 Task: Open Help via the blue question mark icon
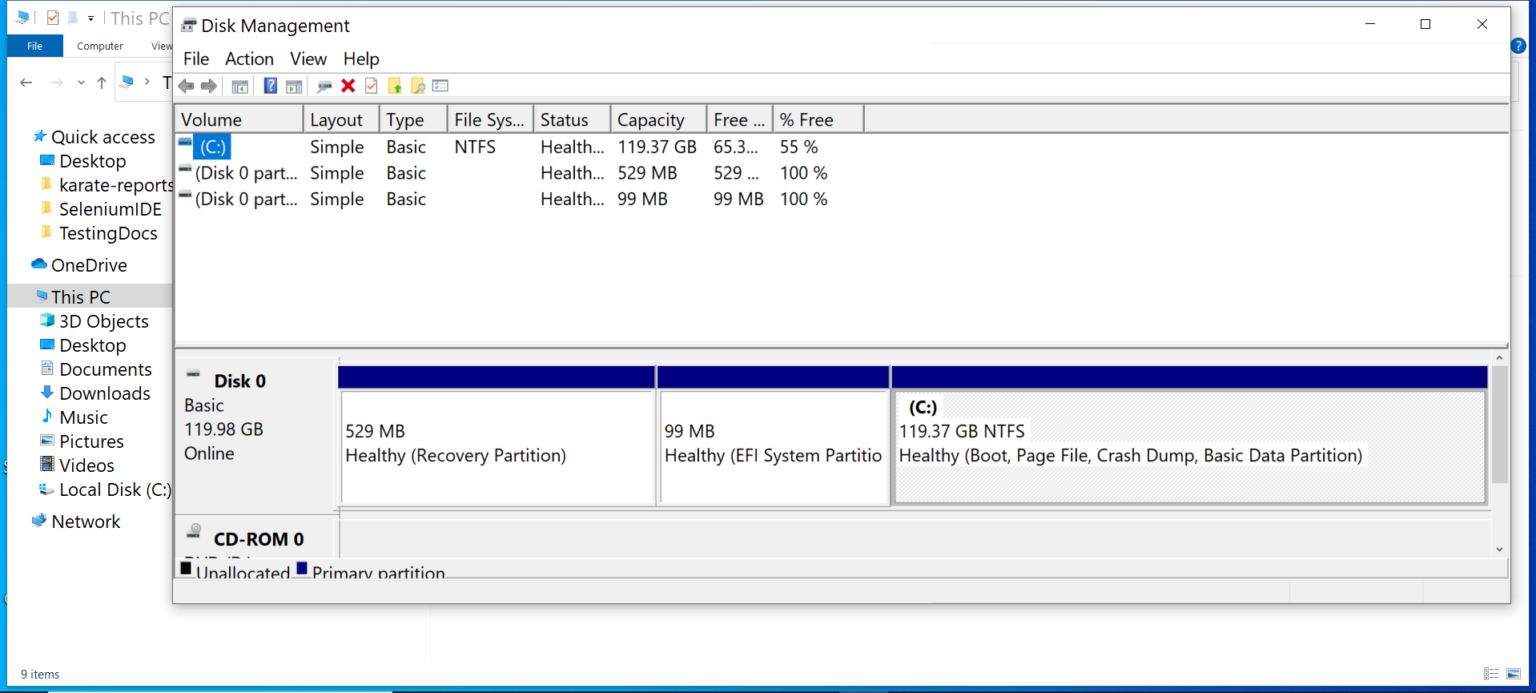point(270,85)
